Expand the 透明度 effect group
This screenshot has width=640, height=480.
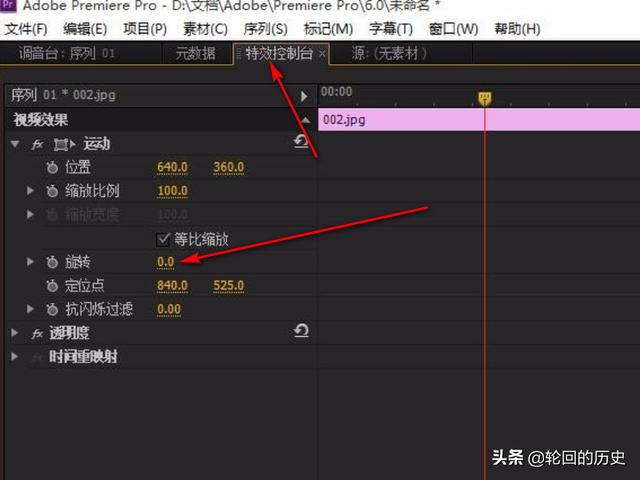pyautogui.click(x=15, y=333)
